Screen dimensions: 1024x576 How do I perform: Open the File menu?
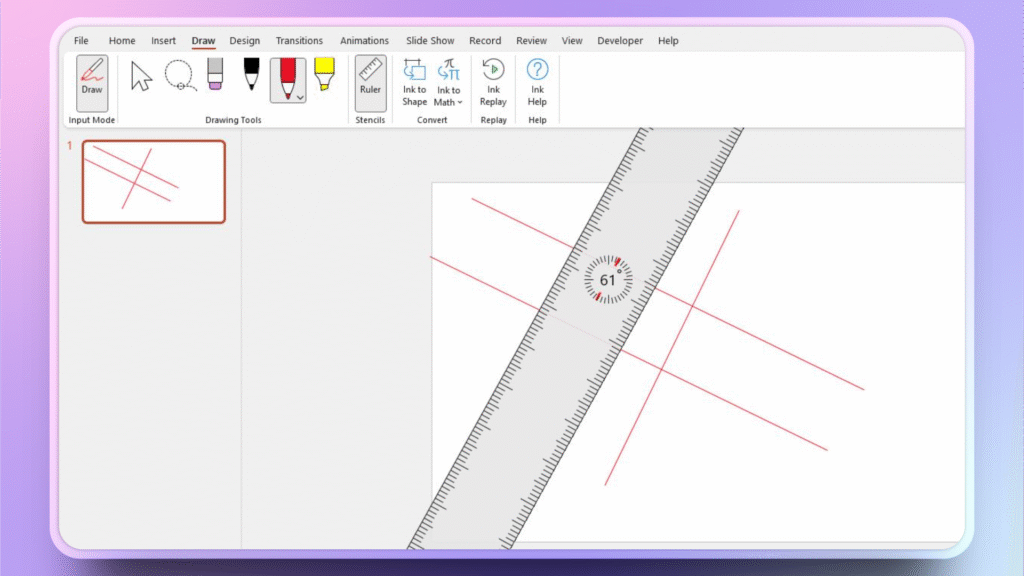coord(81,40)
